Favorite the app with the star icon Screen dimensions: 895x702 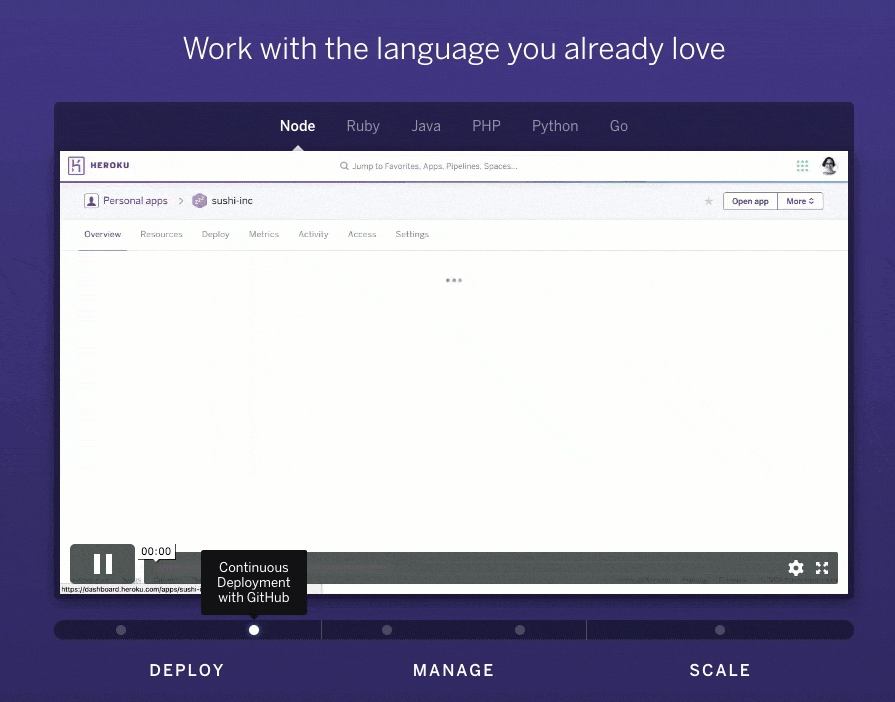(708, 201)
